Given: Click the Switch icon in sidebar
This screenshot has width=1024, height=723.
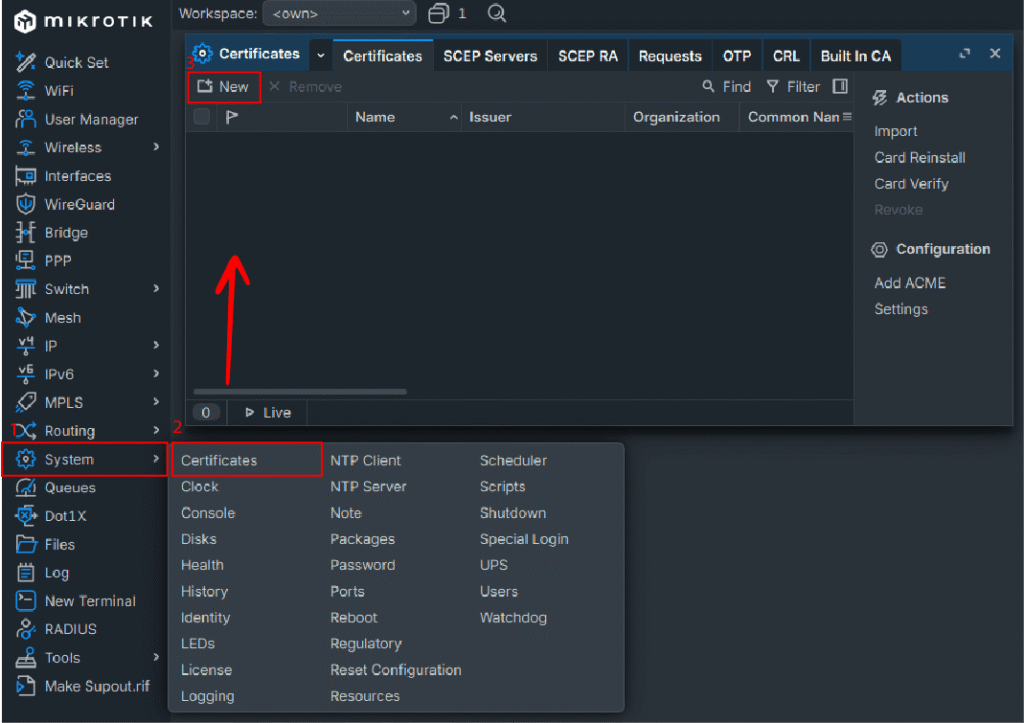Looking at the screenshot, I should click(25, 289).
